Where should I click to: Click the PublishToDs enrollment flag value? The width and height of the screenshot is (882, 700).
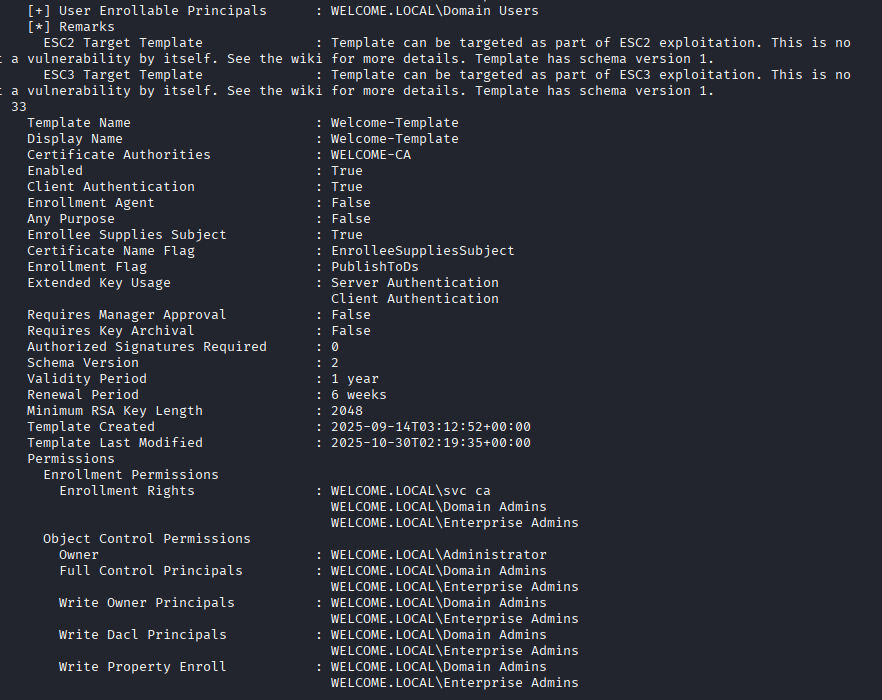point(374,267)
